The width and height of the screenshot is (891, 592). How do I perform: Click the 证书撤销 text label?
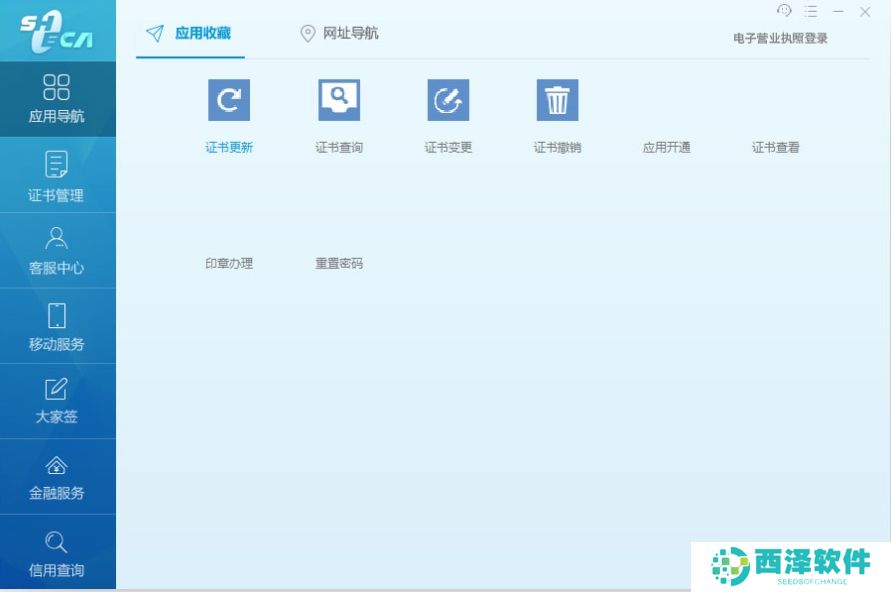click(557, 148)
